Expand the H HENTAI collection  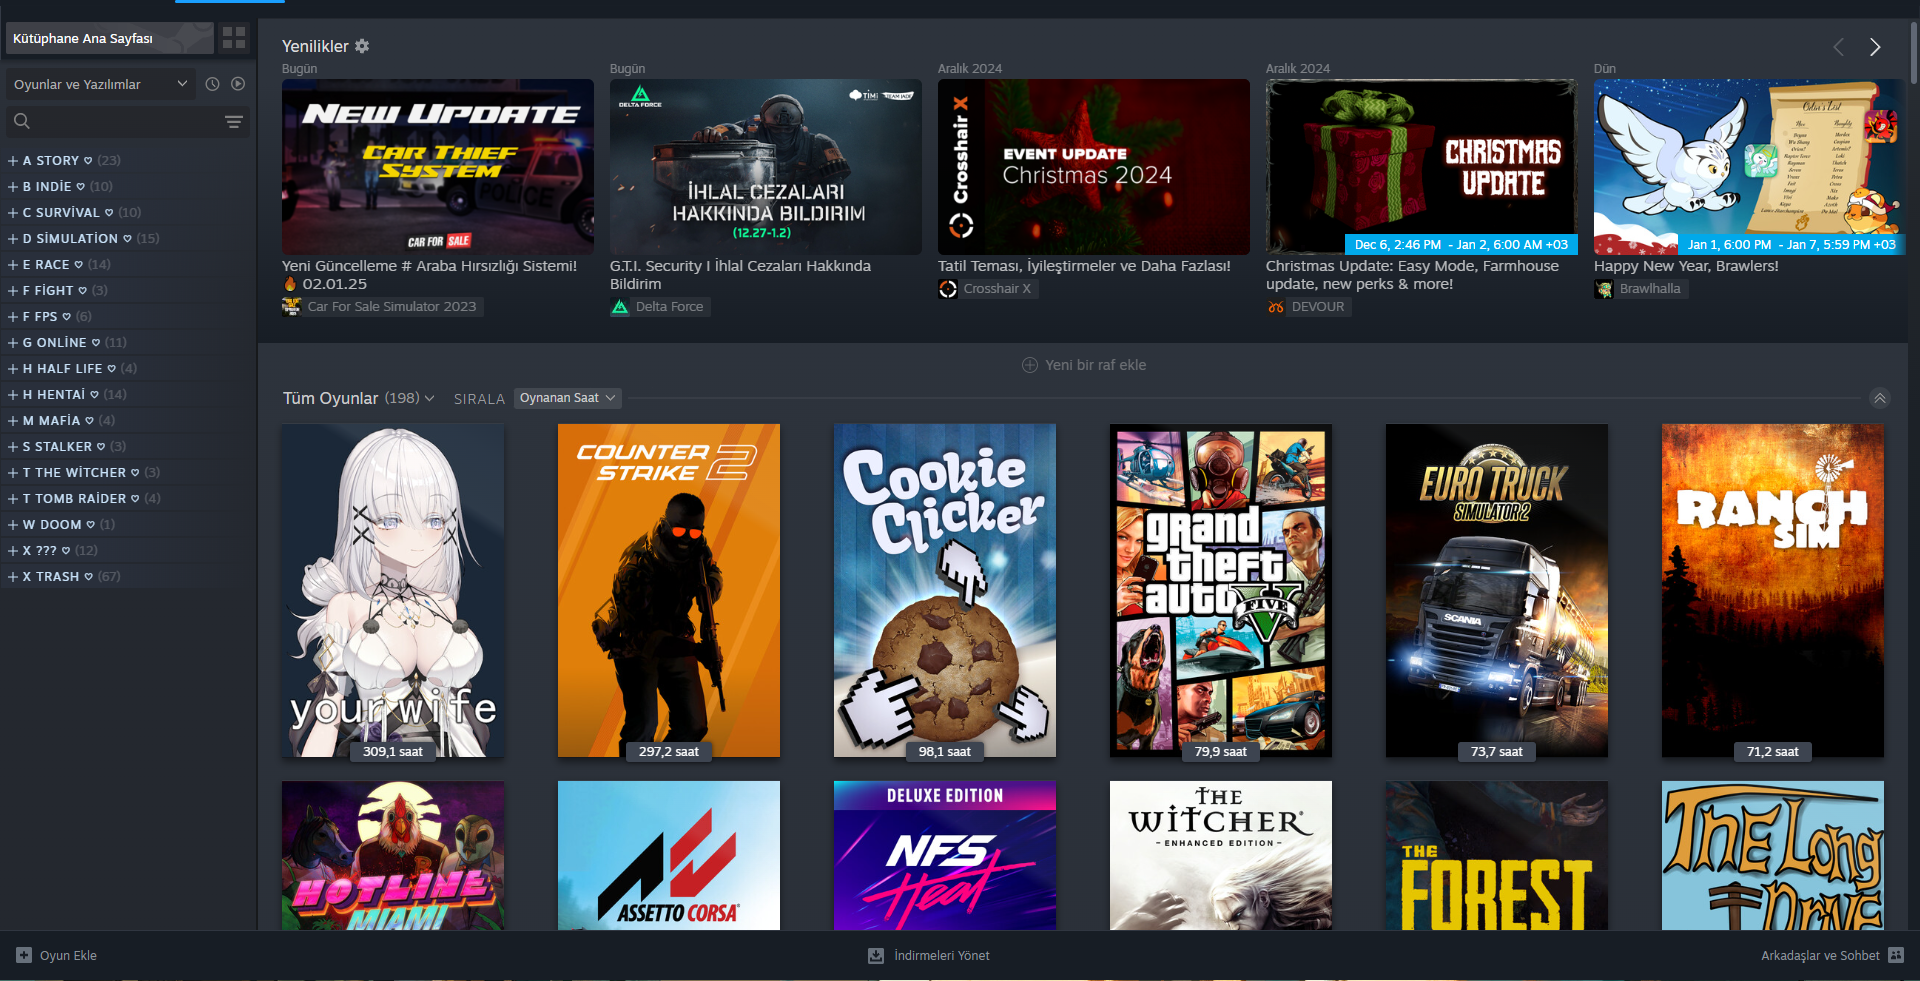click(x=13, y=394)
